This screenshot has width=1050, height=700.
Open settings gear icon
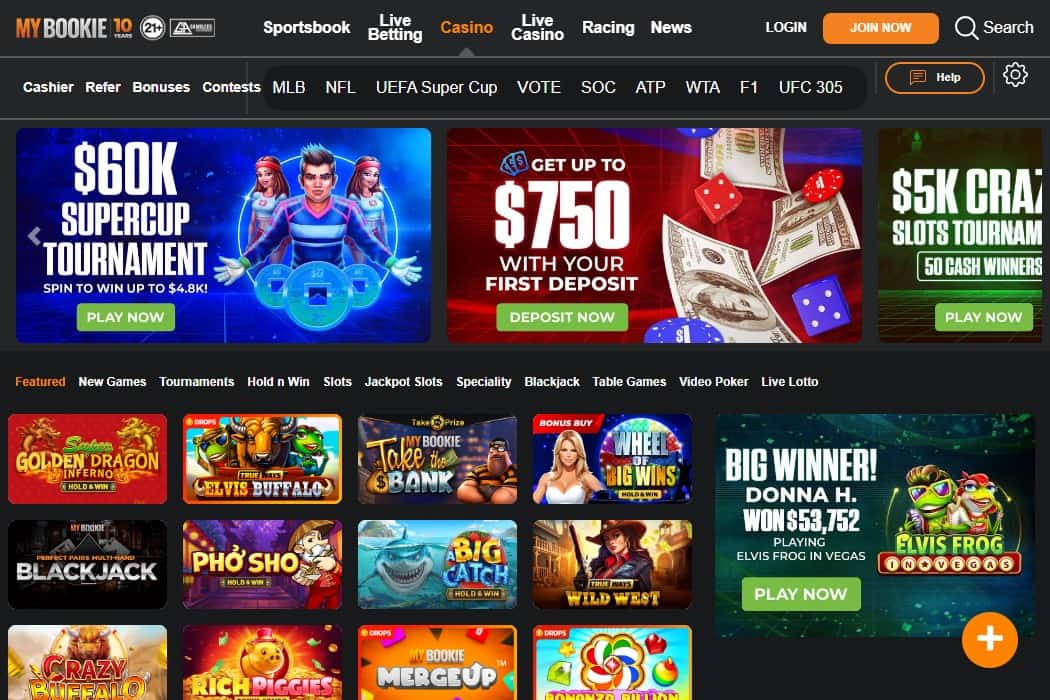[x=1015, y=74]
